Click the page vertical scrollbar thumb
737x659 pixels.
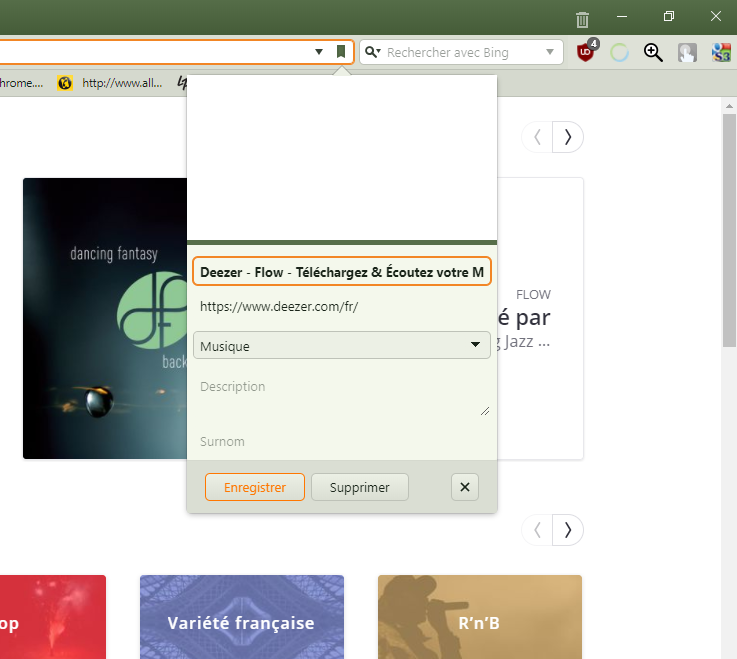tap(729, 230)
